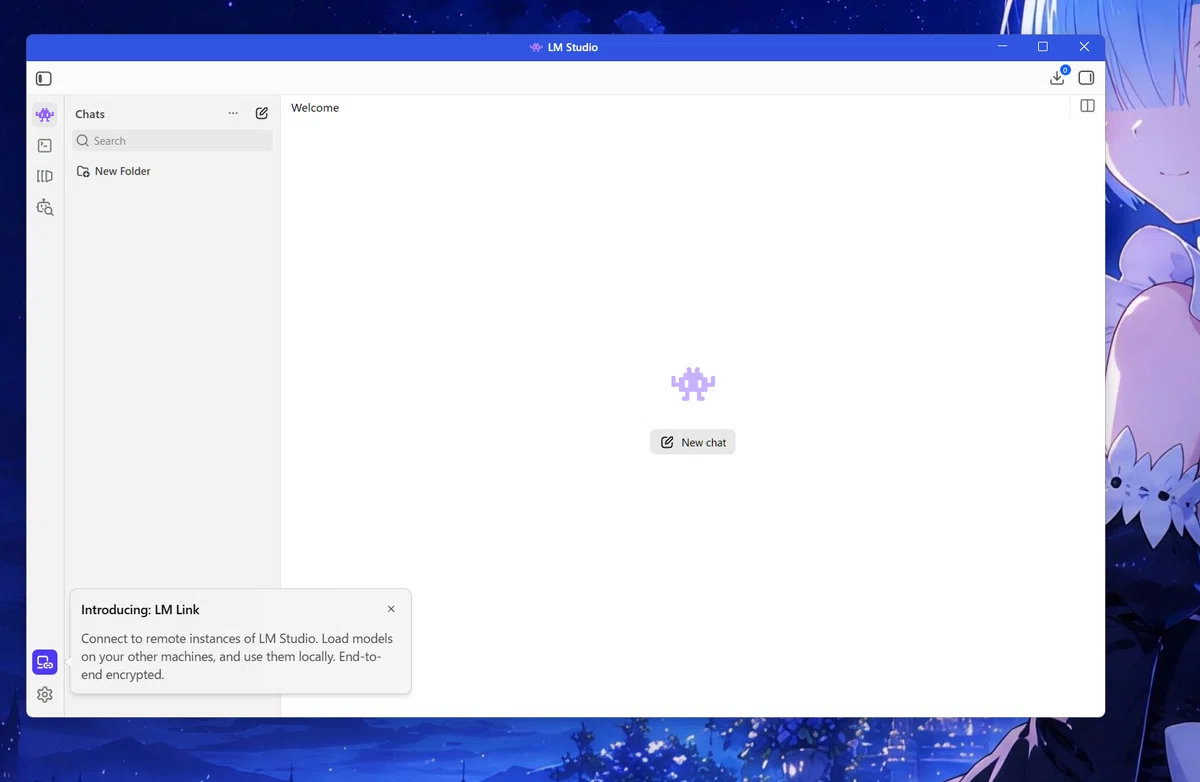Click the New chat button

693,442
